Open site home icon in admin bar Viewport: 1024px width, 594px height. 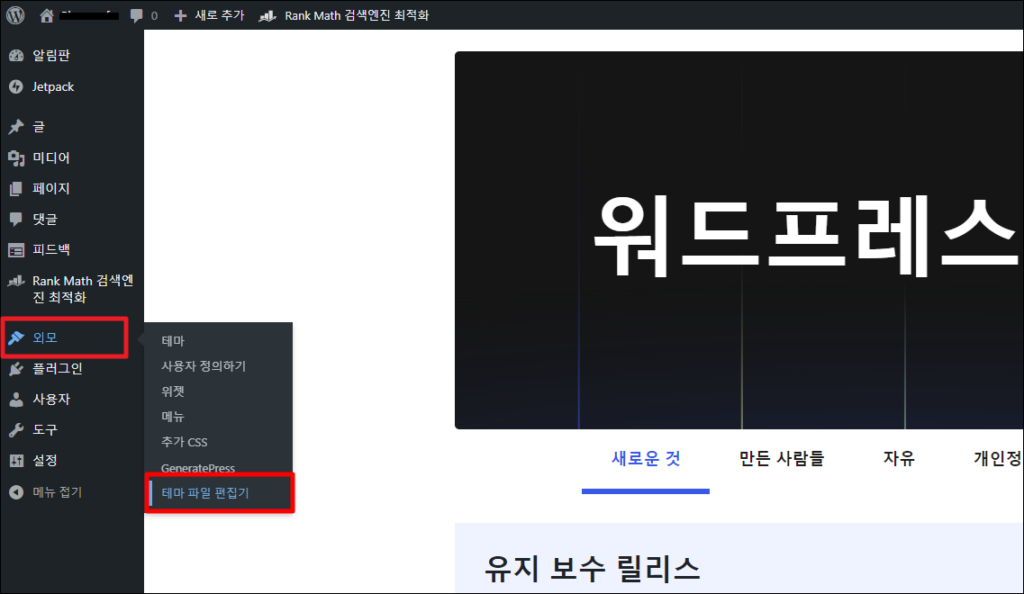coord(46,15)
